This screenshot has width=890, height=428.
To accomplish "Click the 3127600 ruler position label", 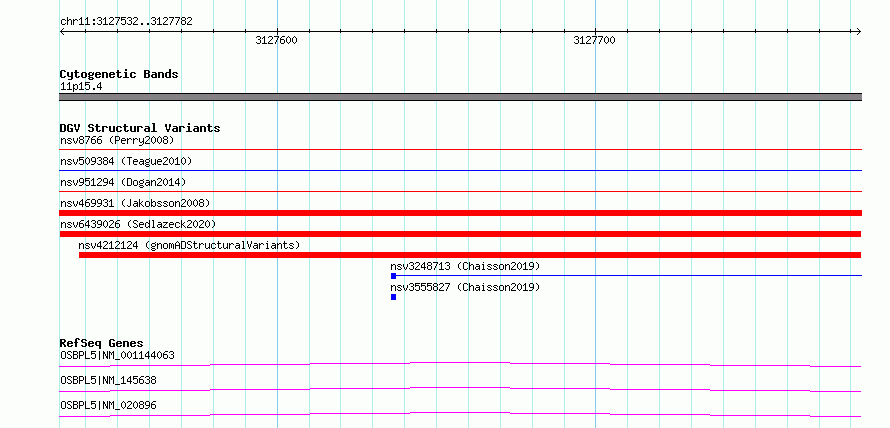I will click(x=276, y=40).
